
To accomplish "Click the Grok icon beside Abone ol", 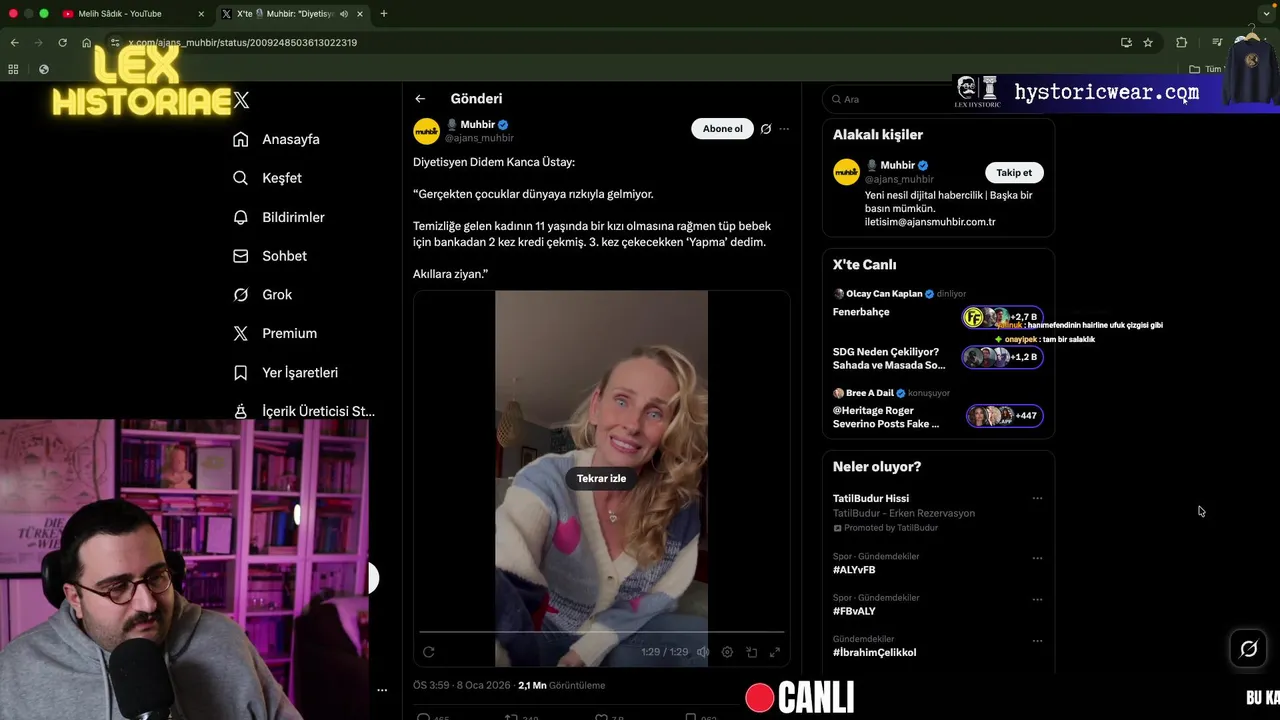I will coord(766,129).
